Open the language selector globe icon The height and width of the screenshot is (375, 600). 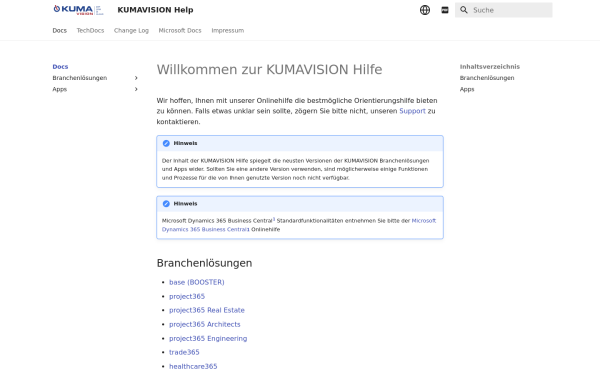pyautogui.click(x=425, y=10)
